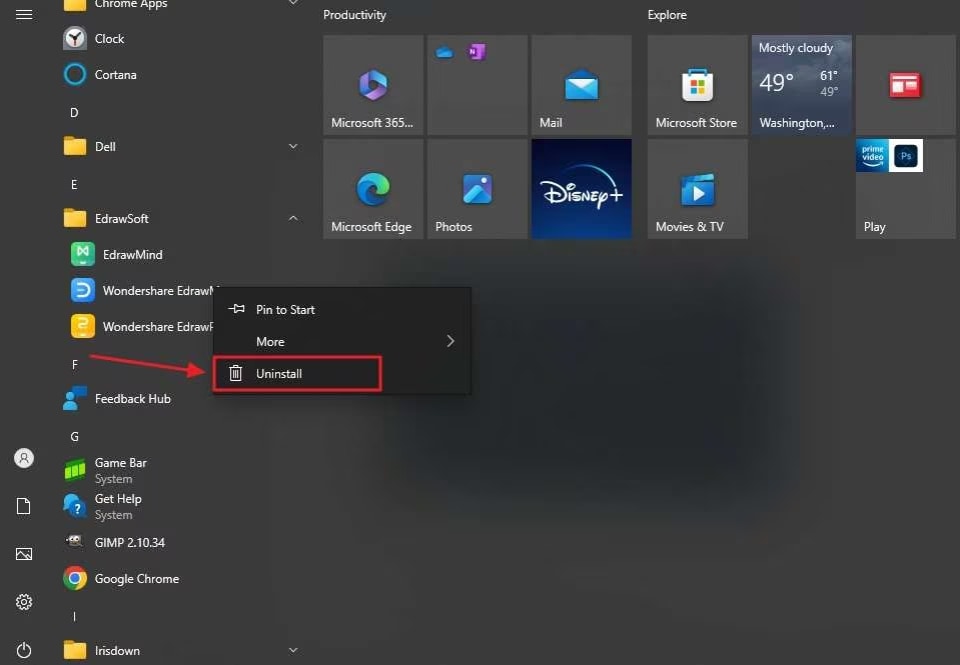Click the Cortana list label
Screen dimensions: 960x665
tap(116, 75)
